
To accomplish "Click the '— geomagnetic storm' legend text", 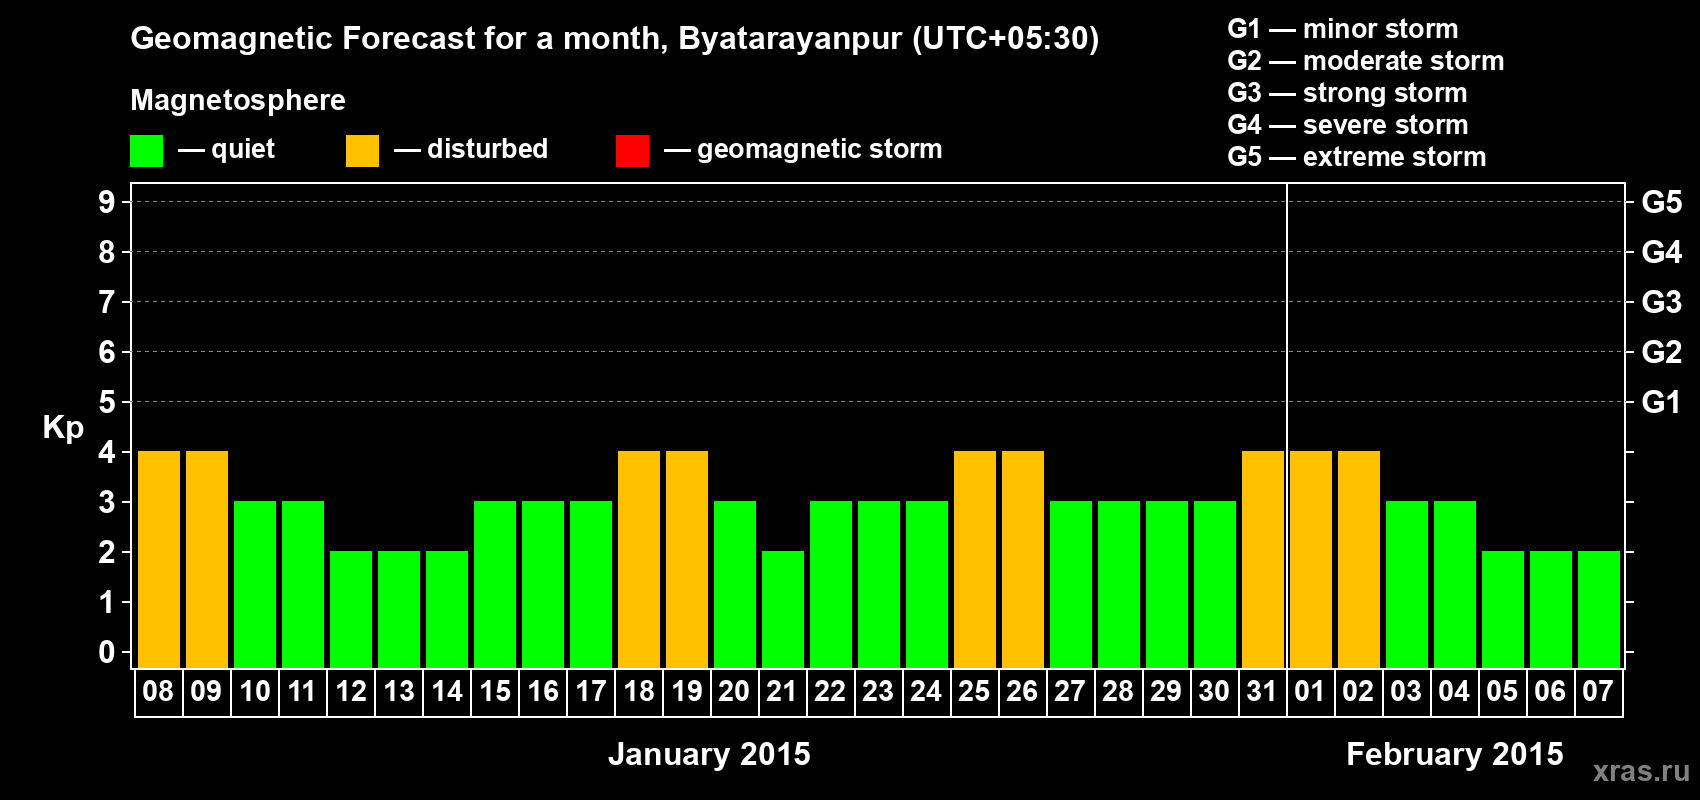I will tap(803, 150).
